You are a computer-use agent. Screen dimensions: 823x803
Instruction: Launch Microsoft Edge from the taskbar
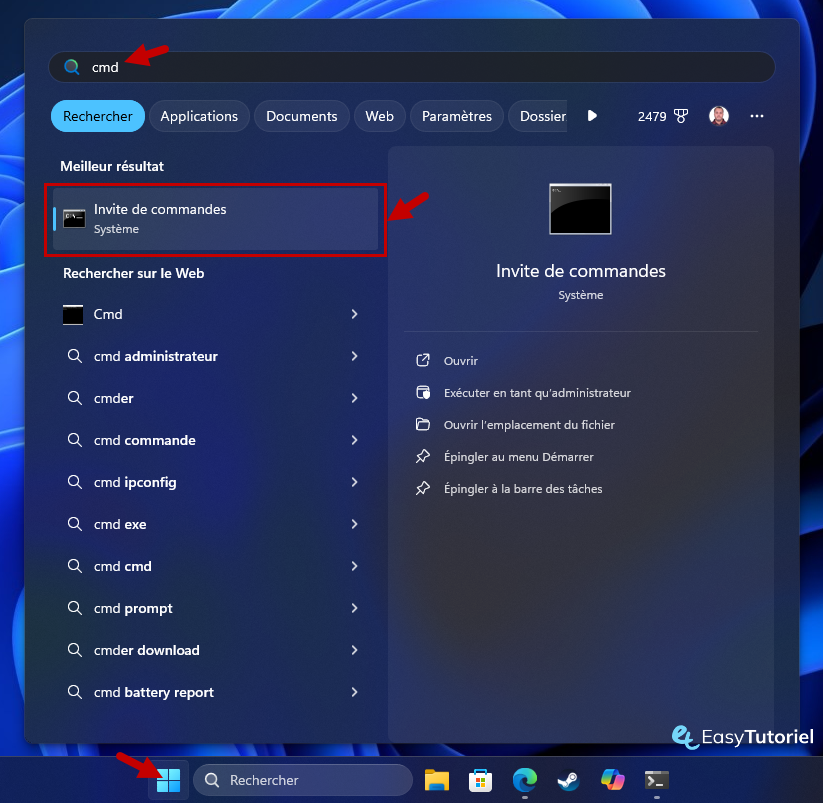point(524,780)
